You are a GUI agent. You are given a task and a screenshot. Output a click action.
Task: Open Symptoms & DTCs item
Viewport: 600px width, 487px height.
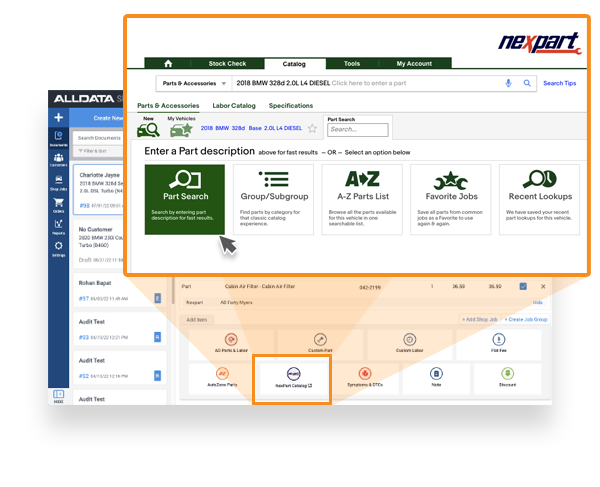pyautogui.click(x=365, y=378)
